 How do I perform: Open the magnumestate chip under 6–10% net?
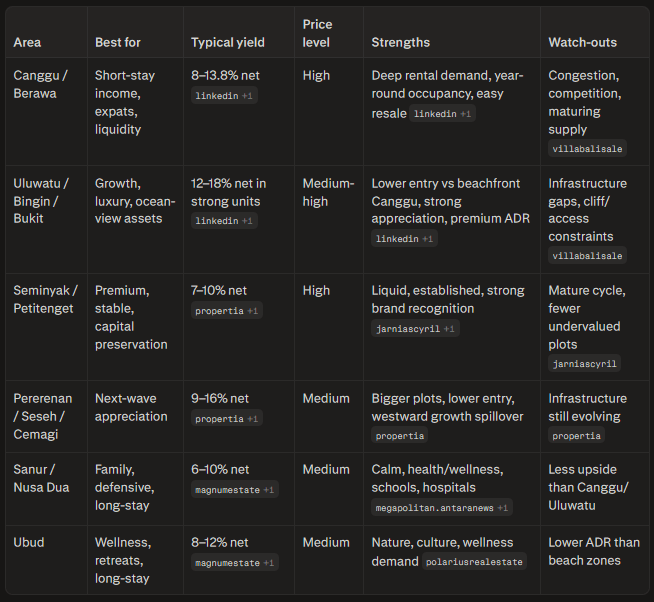(x=234, y=490)
